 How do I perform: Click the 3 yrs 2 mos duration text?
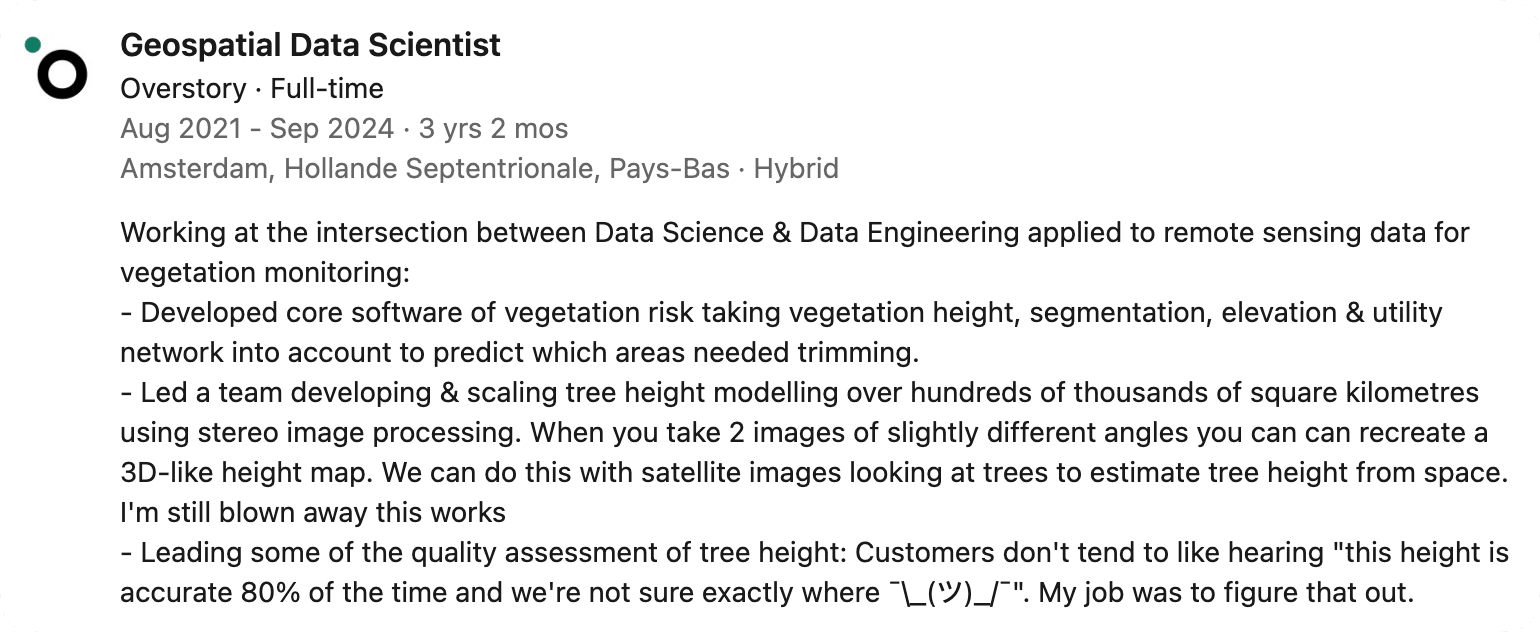tap(493, 129)
